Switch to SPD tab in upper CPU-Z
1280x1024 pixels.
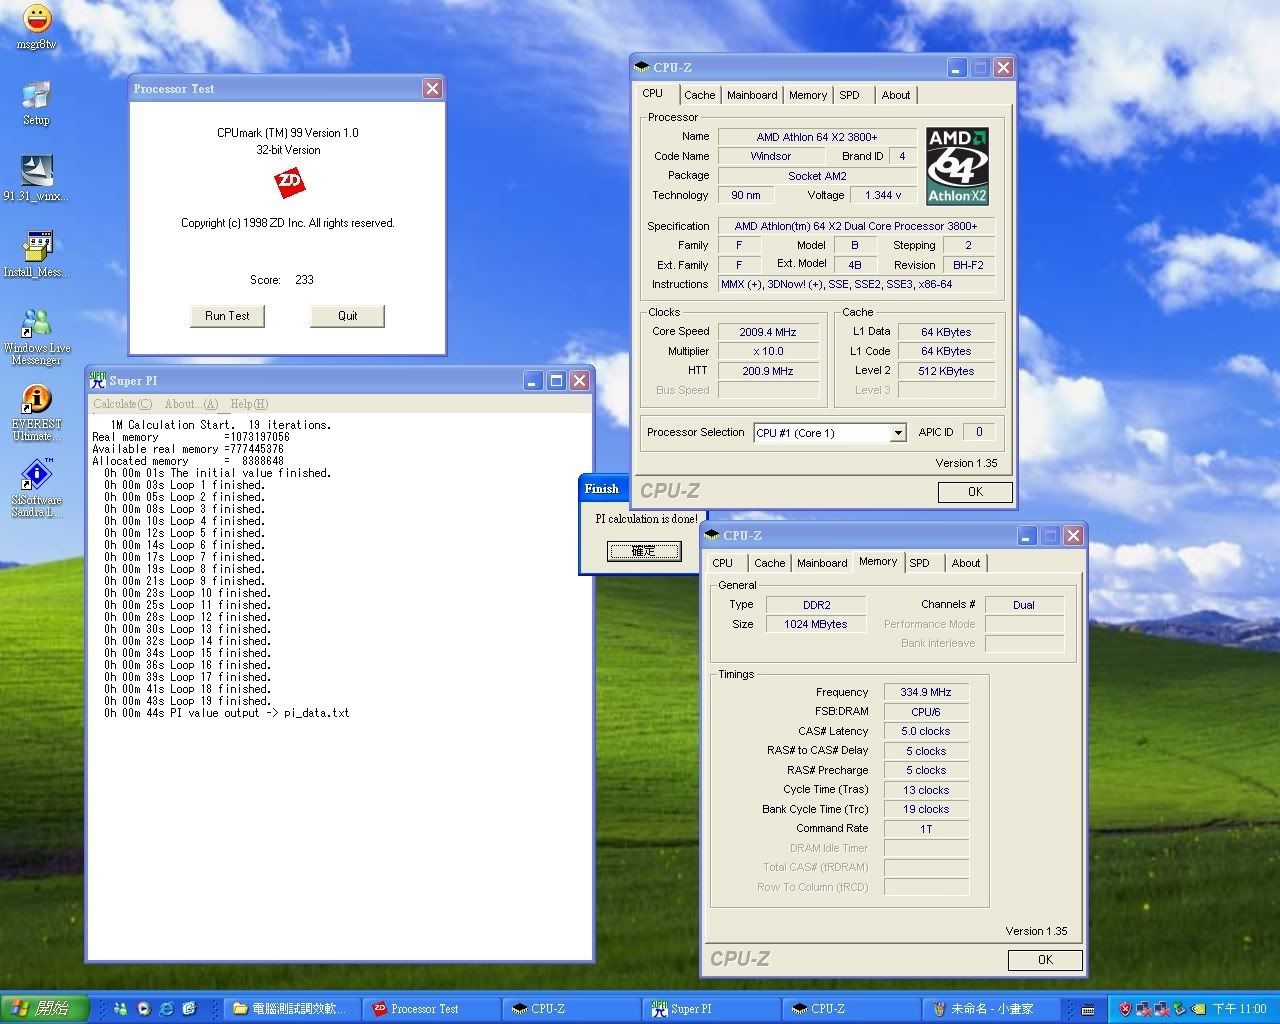(849, 95)
